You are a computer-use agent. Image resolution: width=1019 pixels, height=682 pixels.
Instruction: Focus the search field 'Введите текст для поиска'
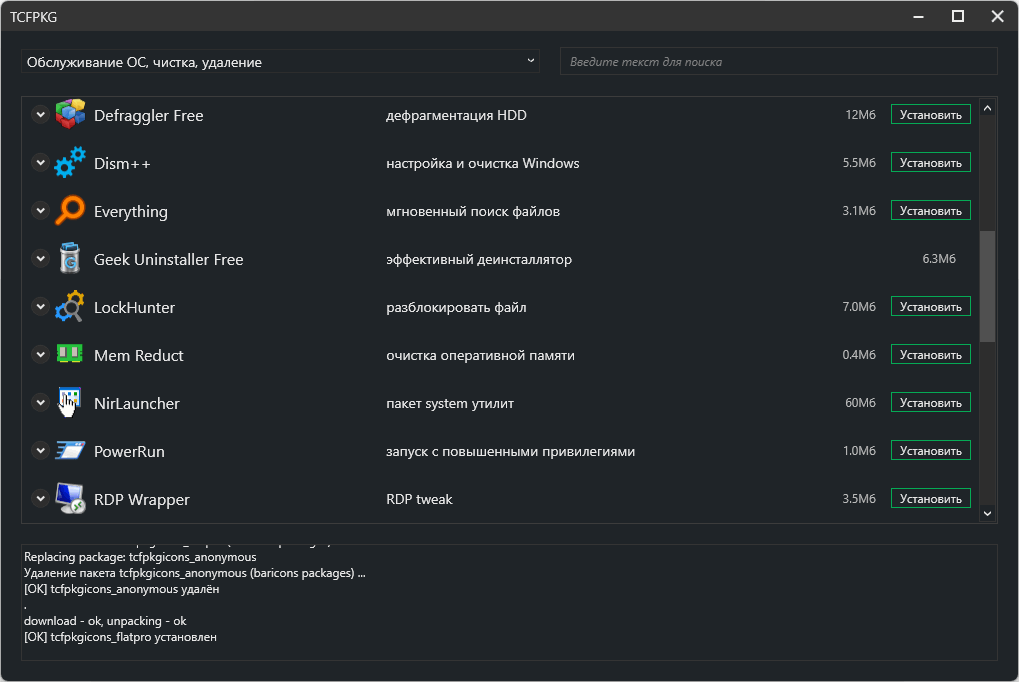[x=778, y=62]
